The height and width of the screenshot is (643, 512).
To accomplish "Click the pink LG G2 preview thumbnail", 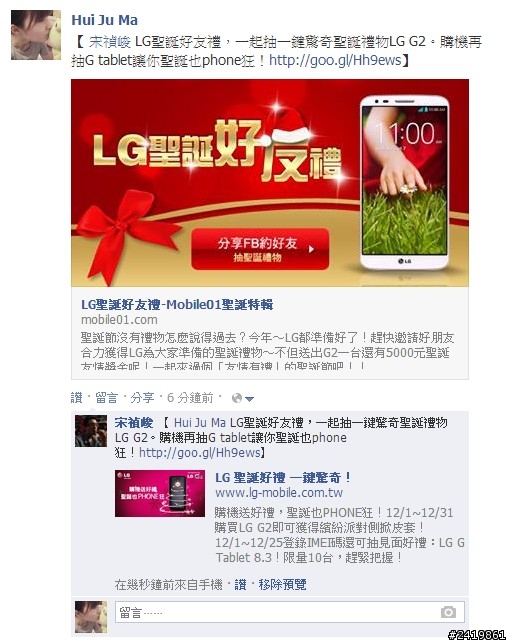I will 160,493.
